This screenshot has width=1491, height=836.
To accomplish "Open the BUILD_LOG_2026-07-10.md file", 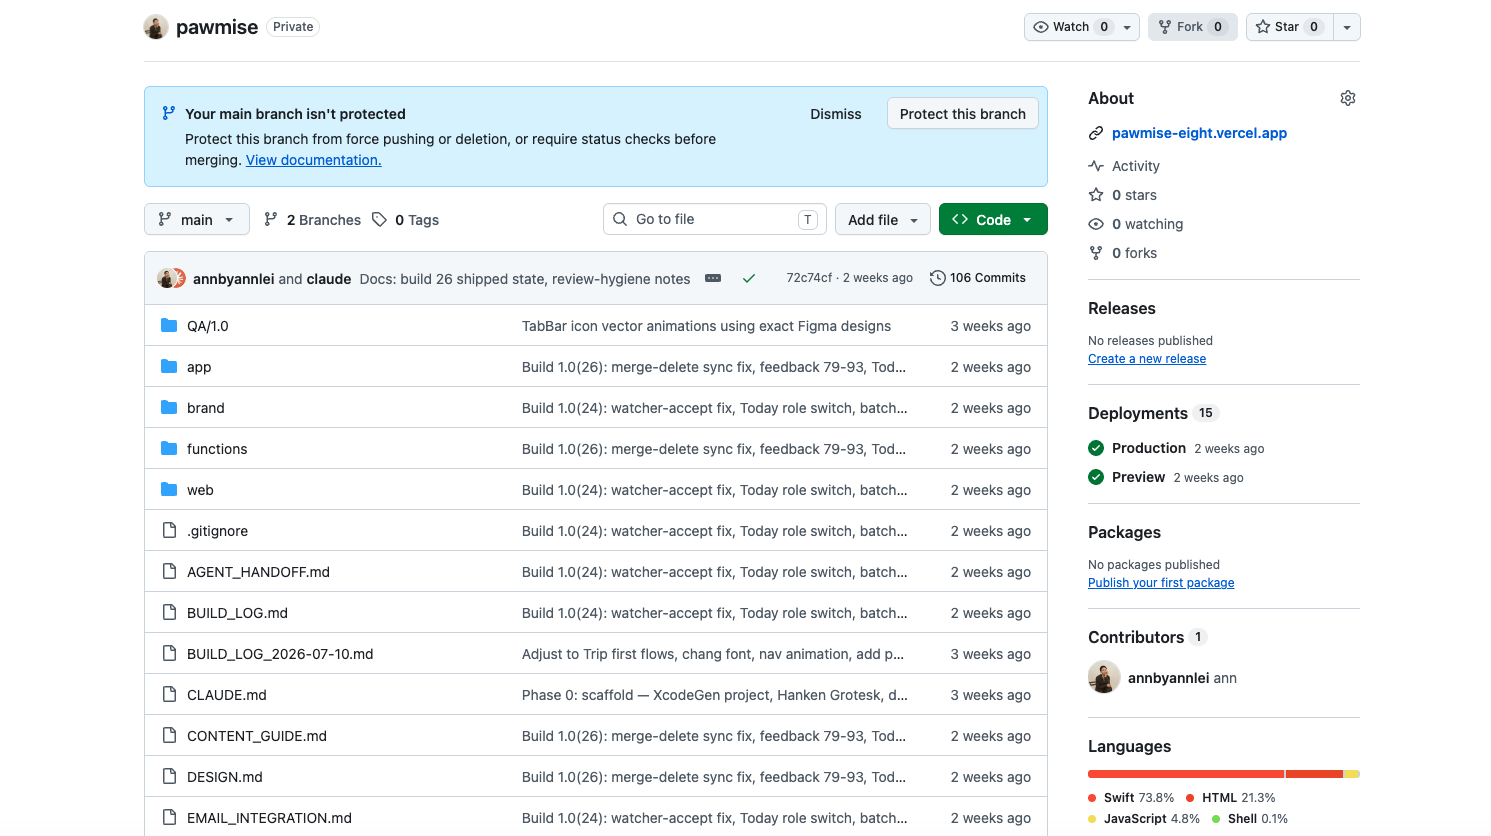I will (280, 654).
